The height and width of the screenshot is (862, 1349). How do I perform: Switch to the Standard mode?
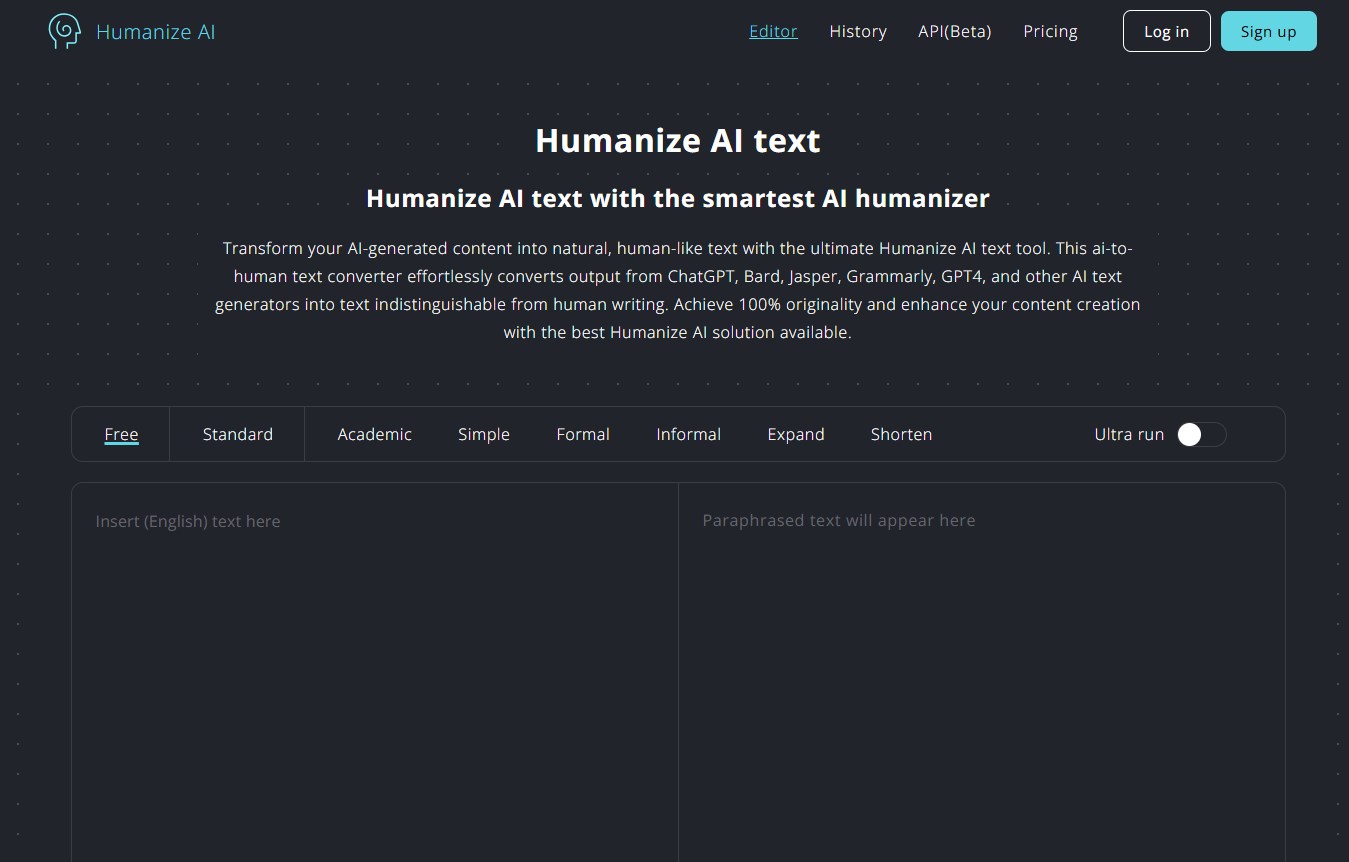237,434
